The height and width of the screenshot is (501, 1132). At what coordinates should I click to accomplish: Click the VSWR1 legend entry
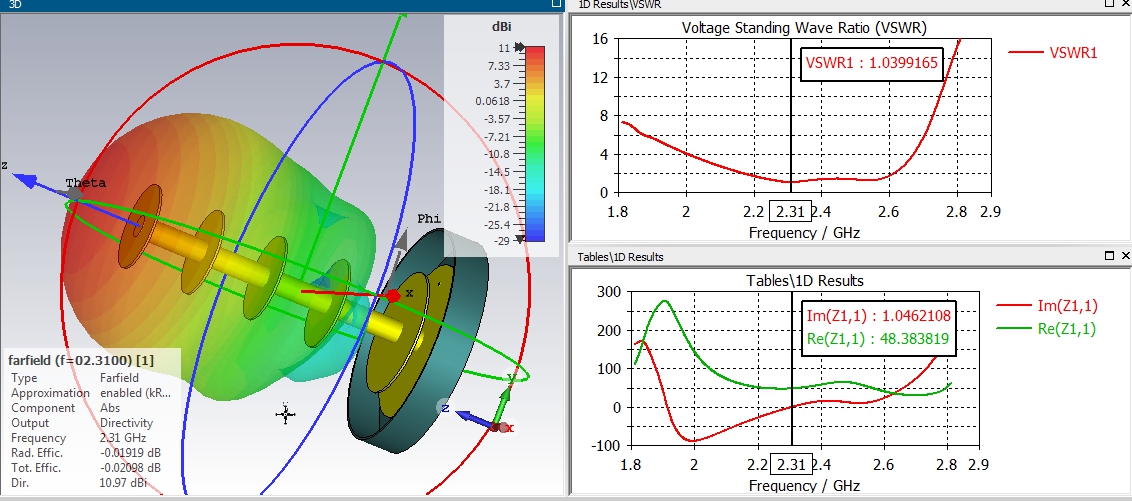pyautogui.click(x=1053, y=52)
